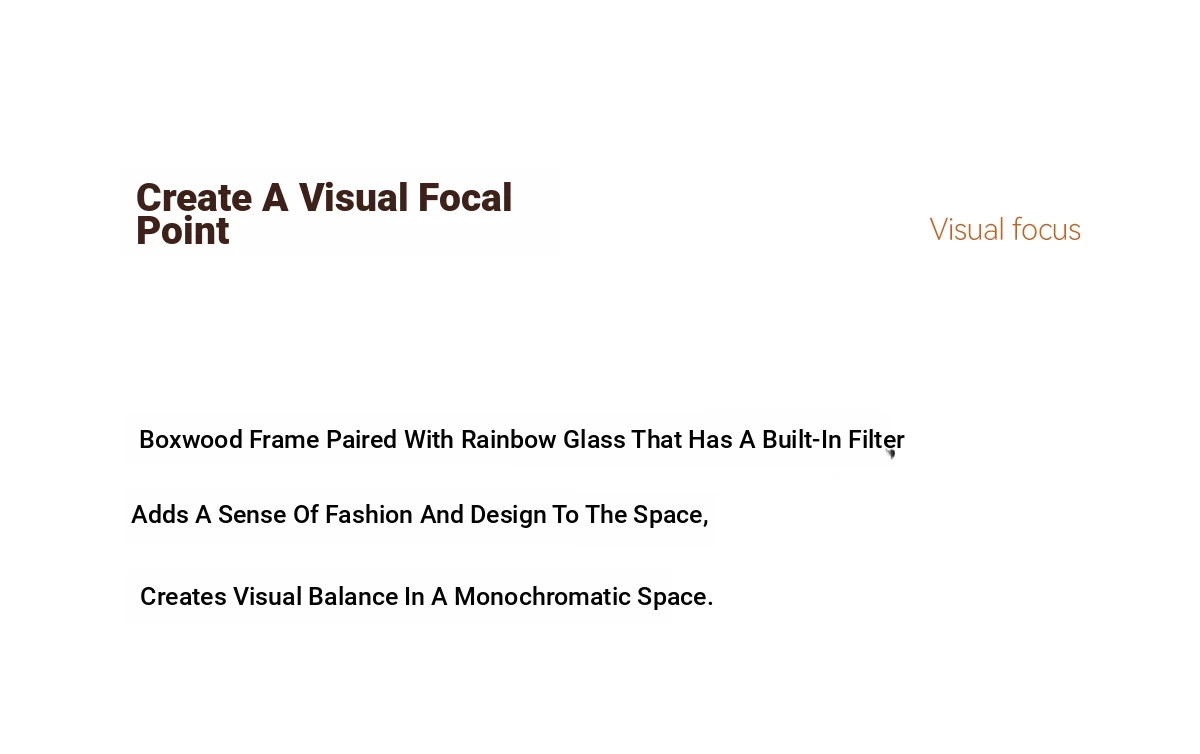
Task: Click the word "Monochromatic"
Action: click(543, 597)
